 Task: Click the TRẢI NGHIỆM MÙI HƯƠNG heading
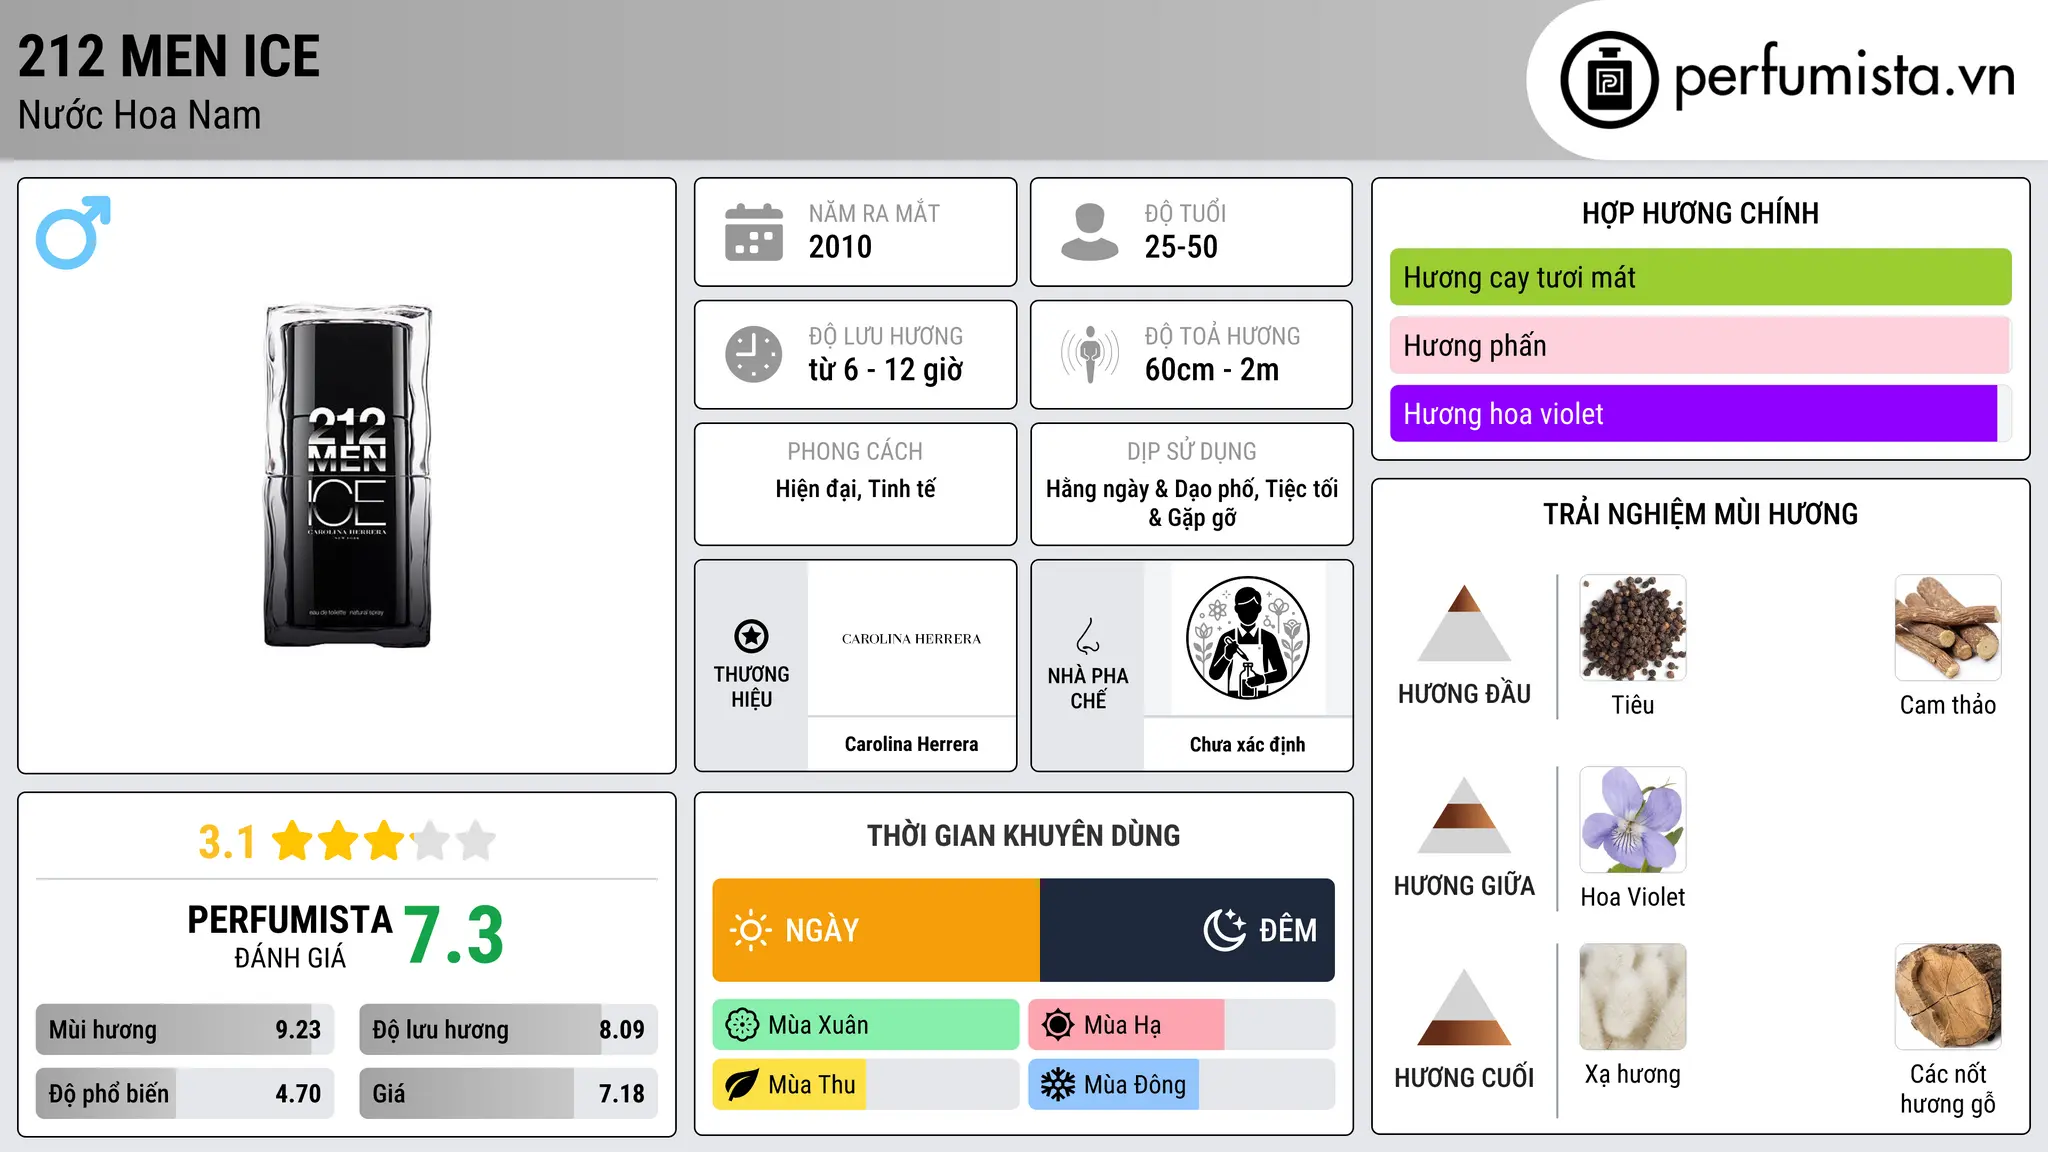(1700, 514)
